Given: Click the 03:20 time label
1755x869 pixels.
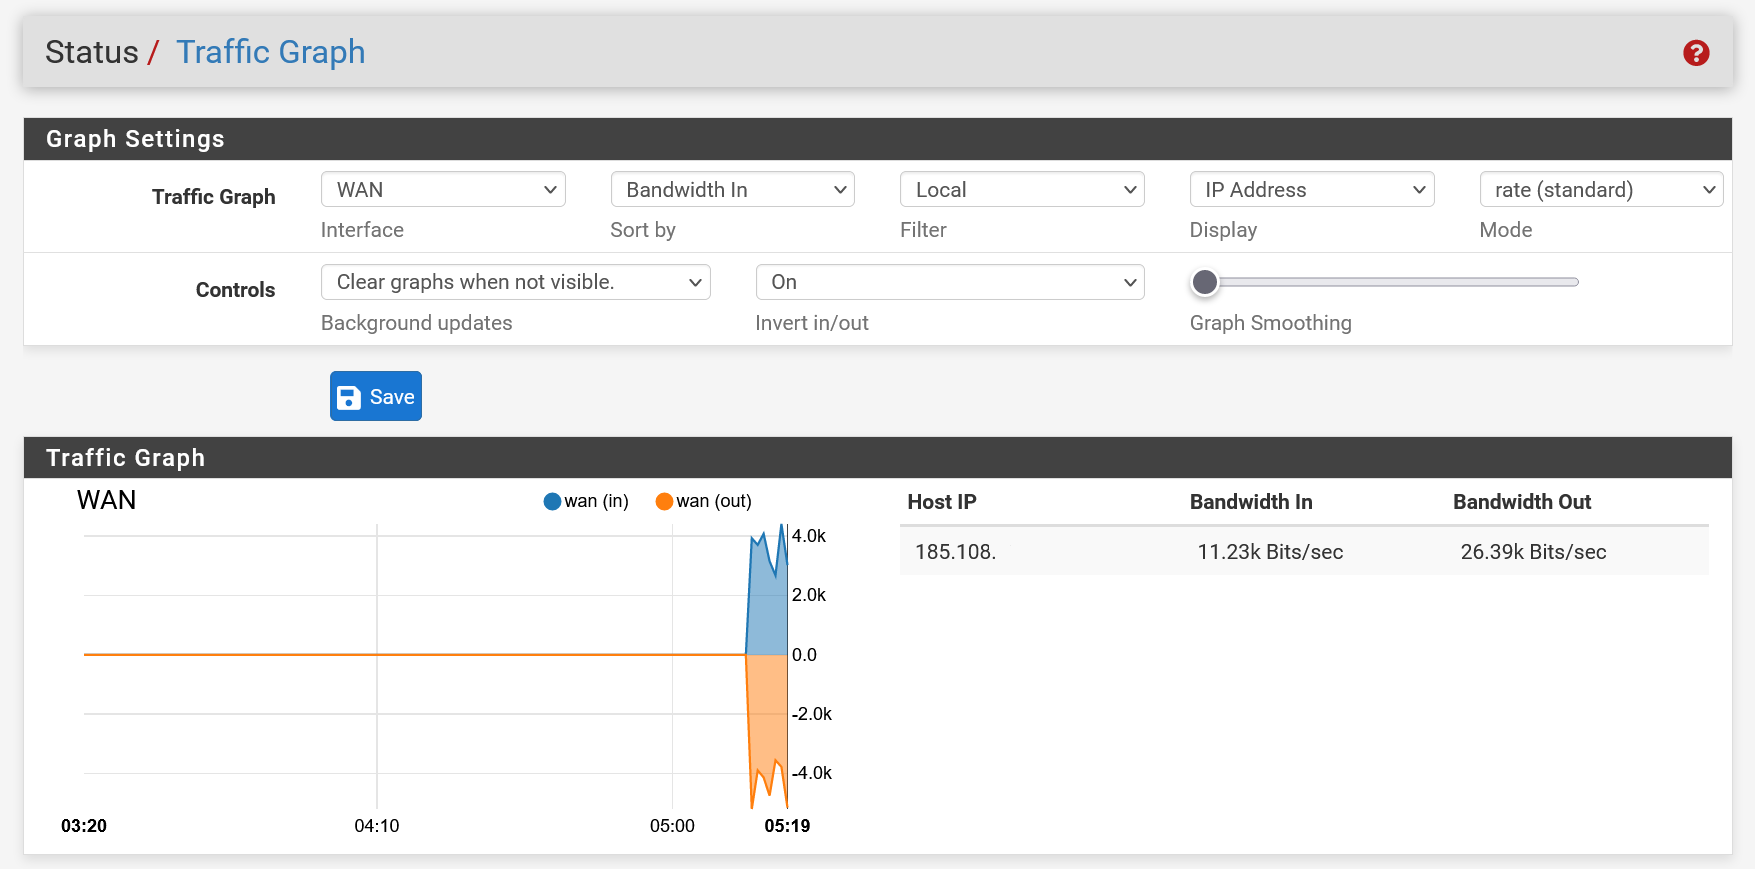Looking at the screenshot, I should [x=84, y=826].
